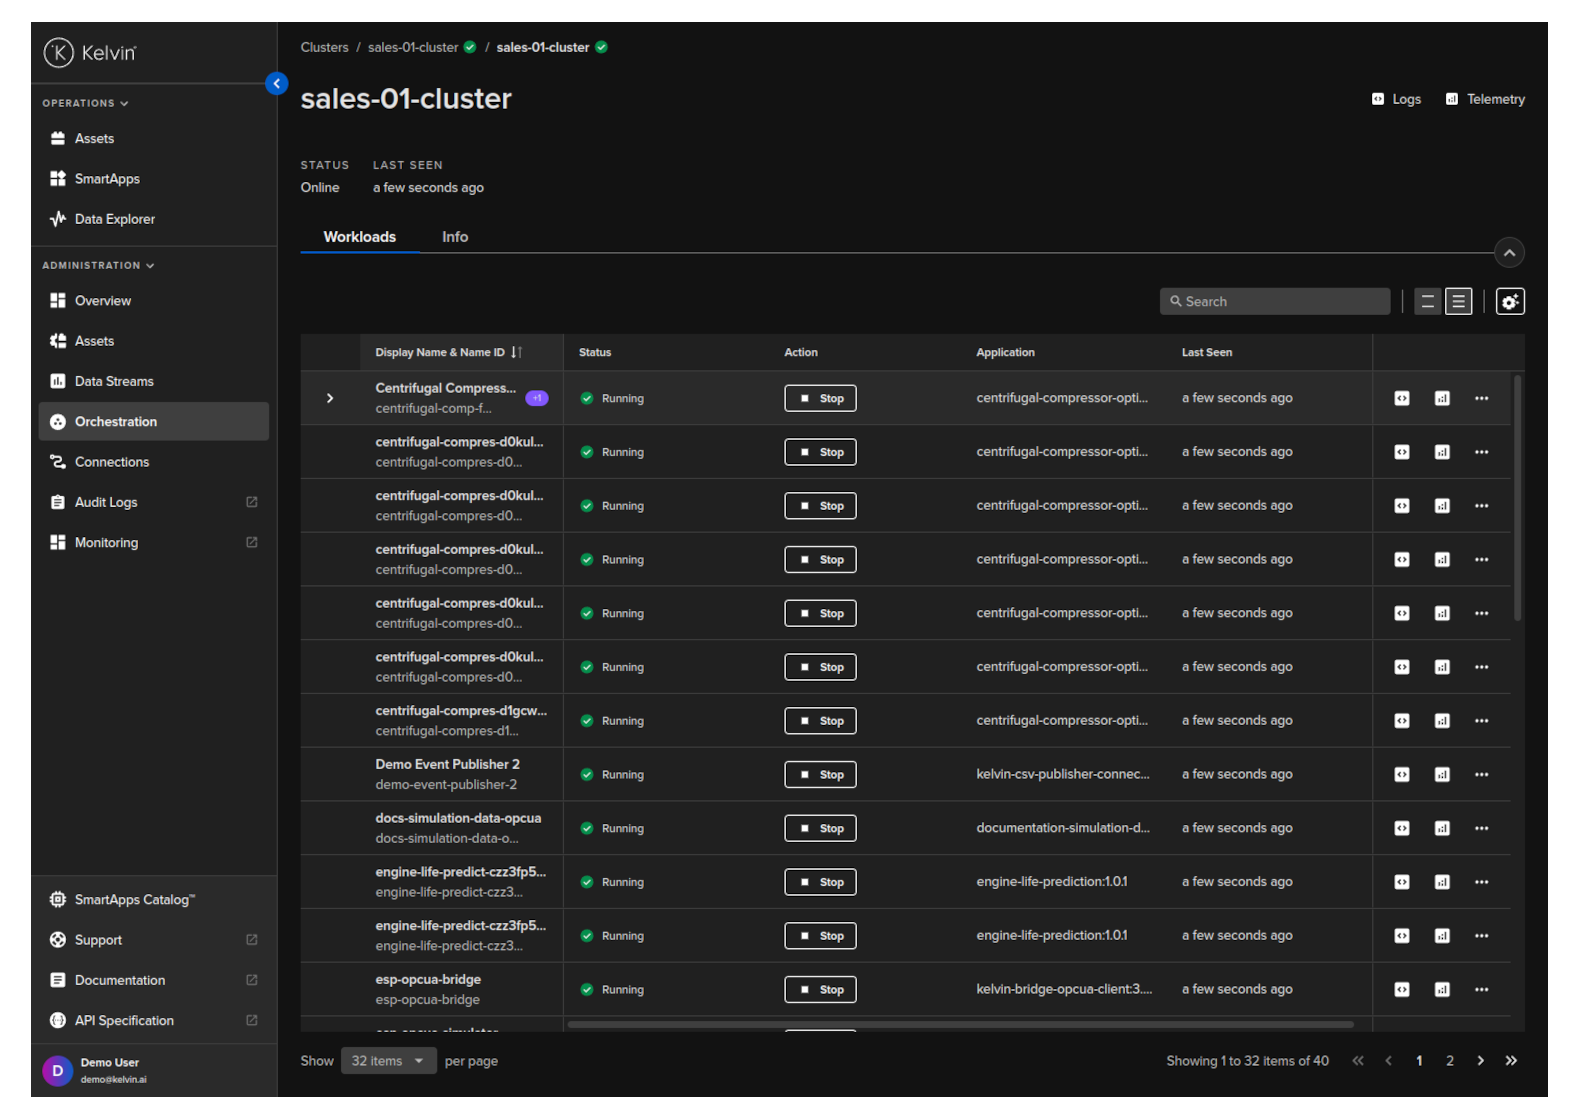Open the Telemetry view in header
Viewport: 1580px width, 1120px height.
1485,99
